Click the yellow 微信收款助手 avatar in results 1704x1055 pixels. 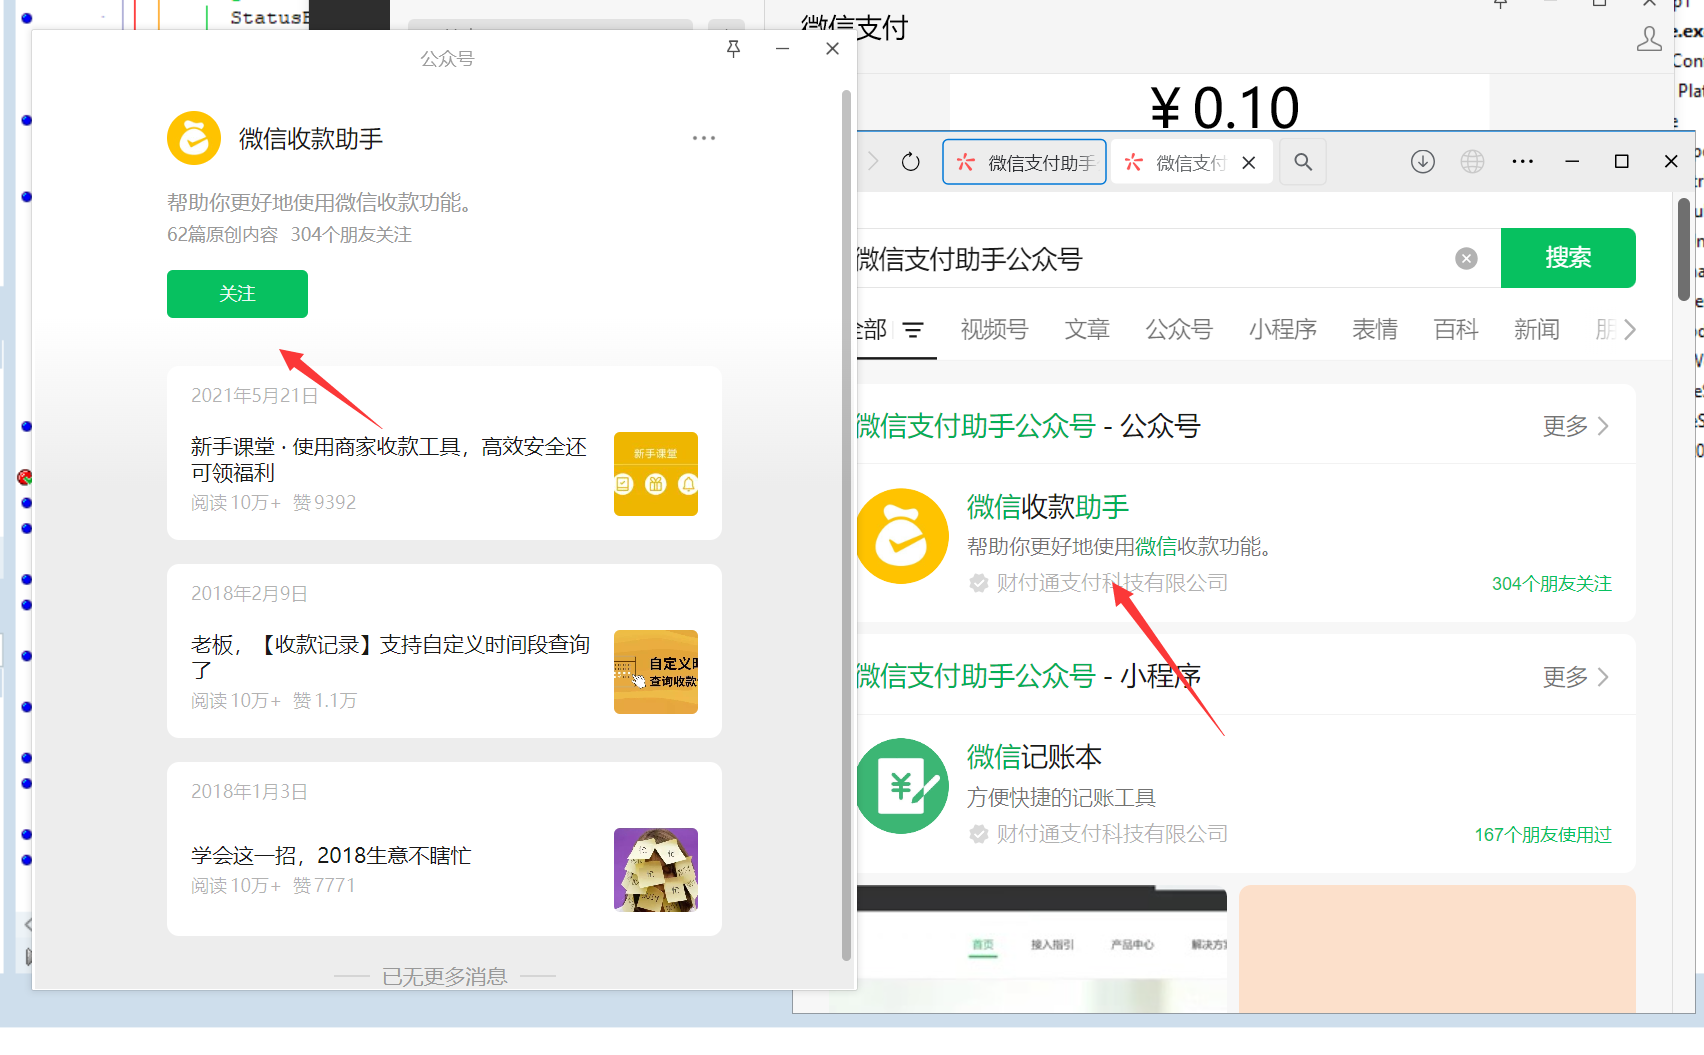click(902, 536)
